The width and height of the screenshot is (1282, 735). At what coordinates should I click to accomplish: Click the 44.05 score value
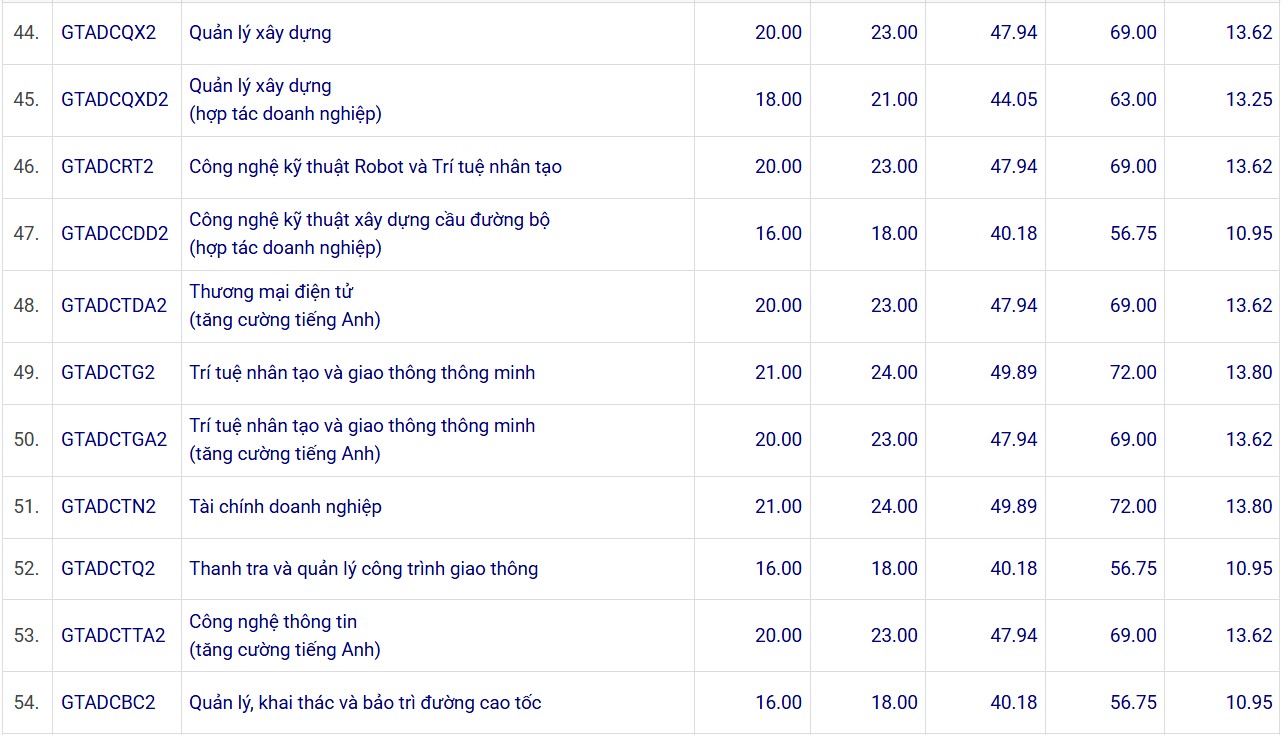tap(1013, 99)
